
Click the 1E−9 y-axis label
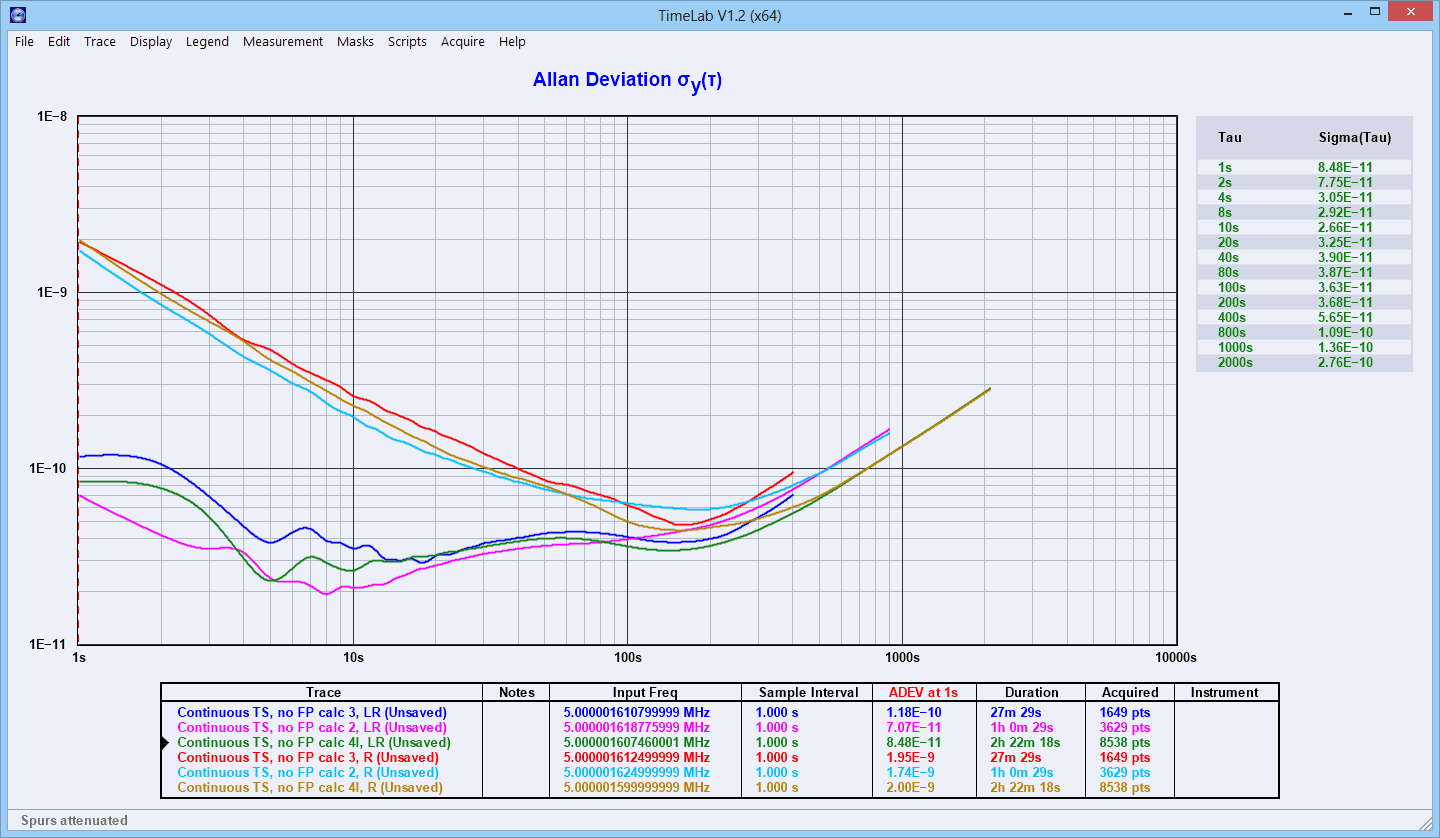click(51, 292)
